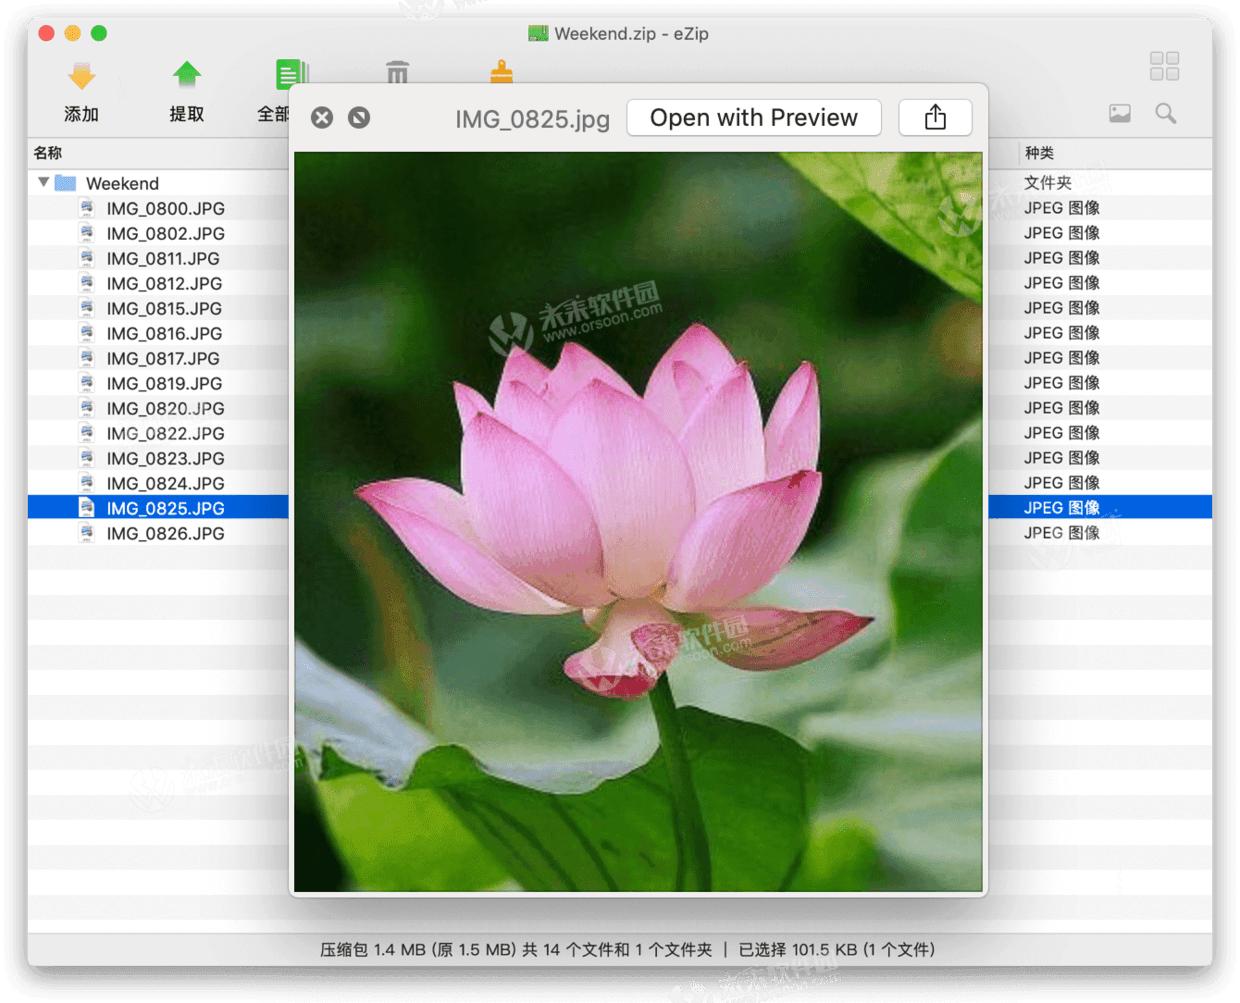1240x1003 pixels.
Task: Open the share menu in preview
Action: coord(935,118)
